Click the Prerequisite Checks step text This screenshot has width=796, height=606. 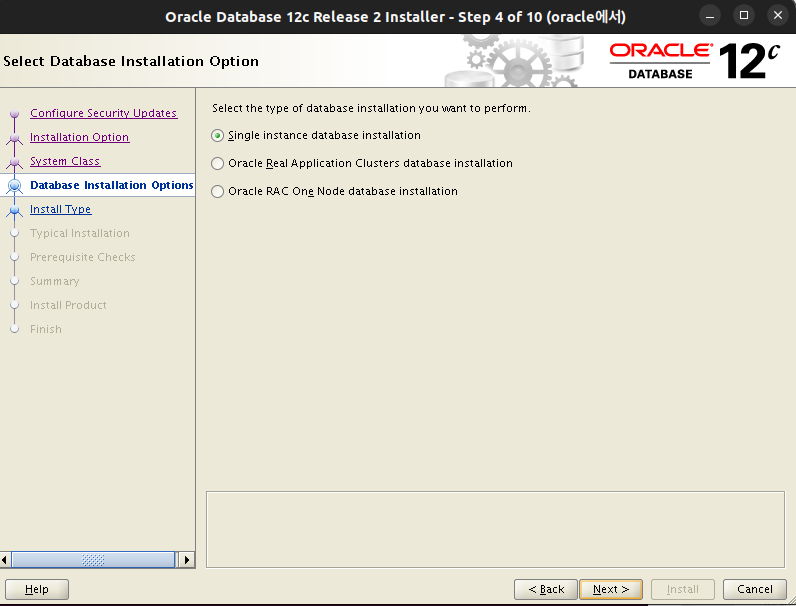point(83,257)
